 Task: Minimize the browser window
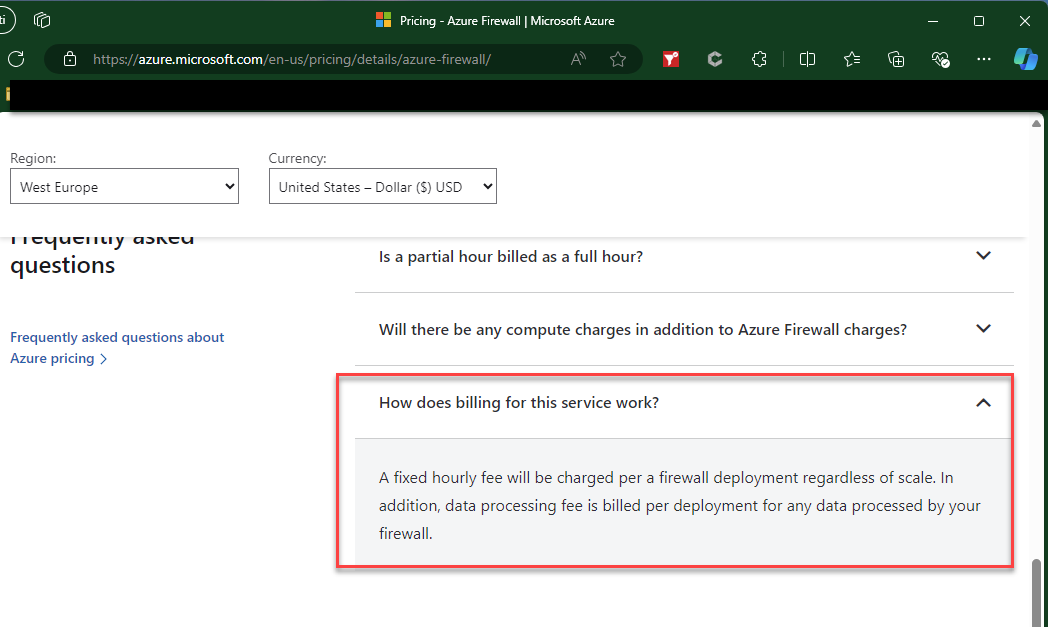(933, 21)
